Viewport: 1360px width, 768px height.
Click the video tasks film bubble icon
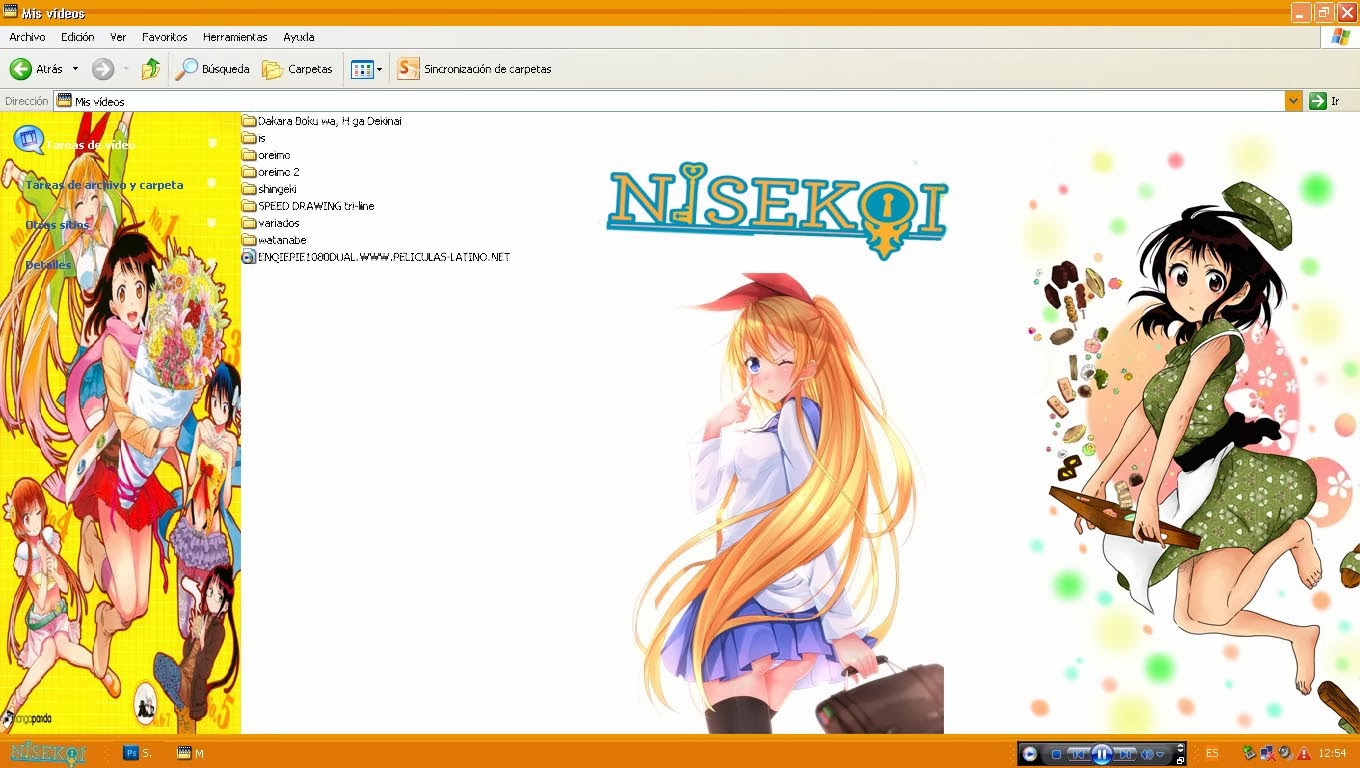click(x=29, y=140)
